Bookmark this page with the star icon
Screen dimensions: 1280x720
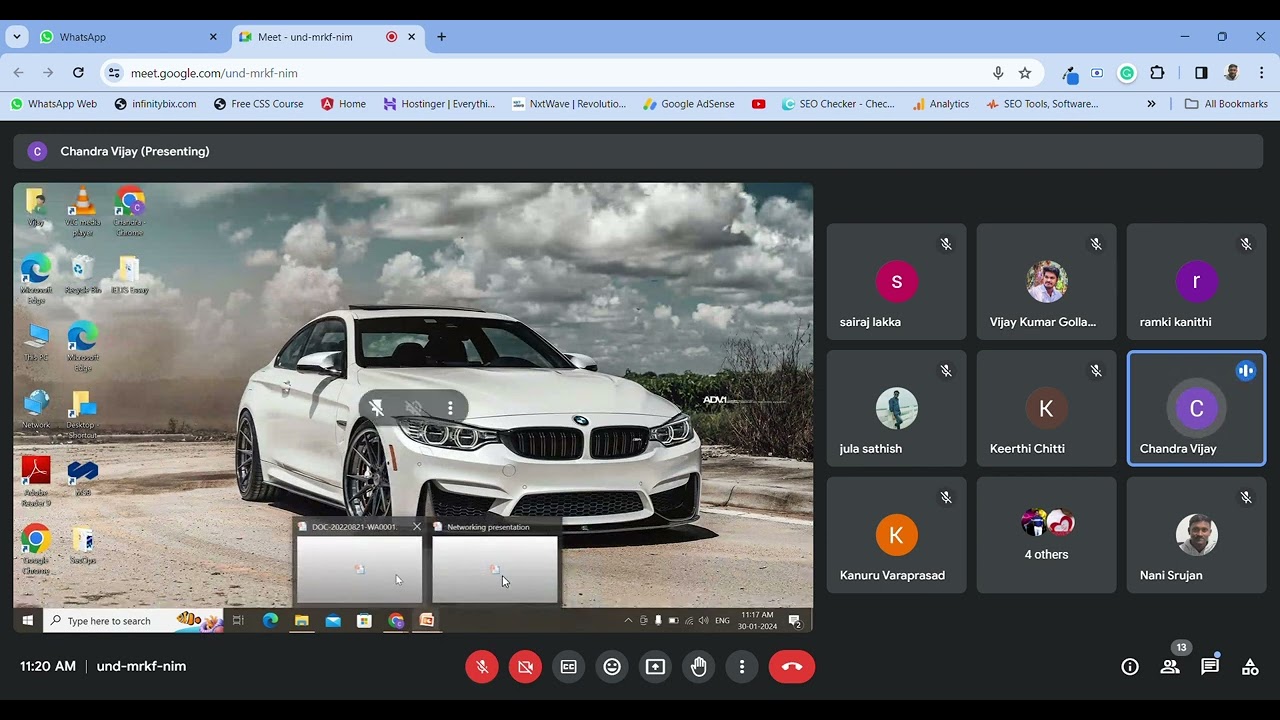[1025, 73]
